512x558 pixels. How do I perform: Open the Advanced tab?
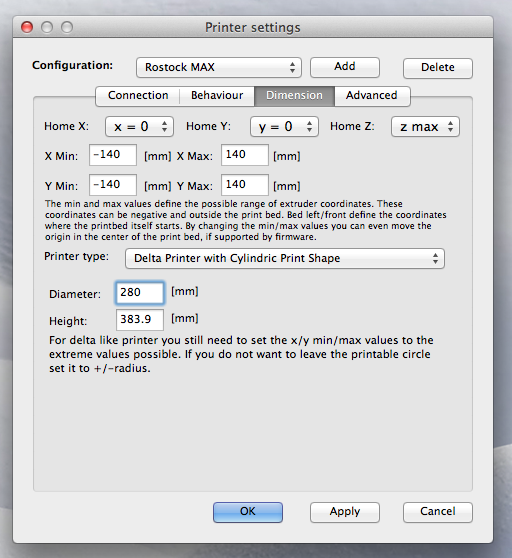[372, 96]
